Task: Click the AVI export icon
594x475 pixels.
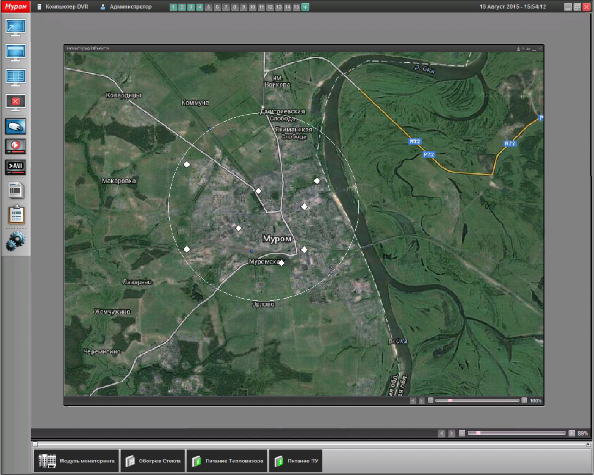Action: 16,167
